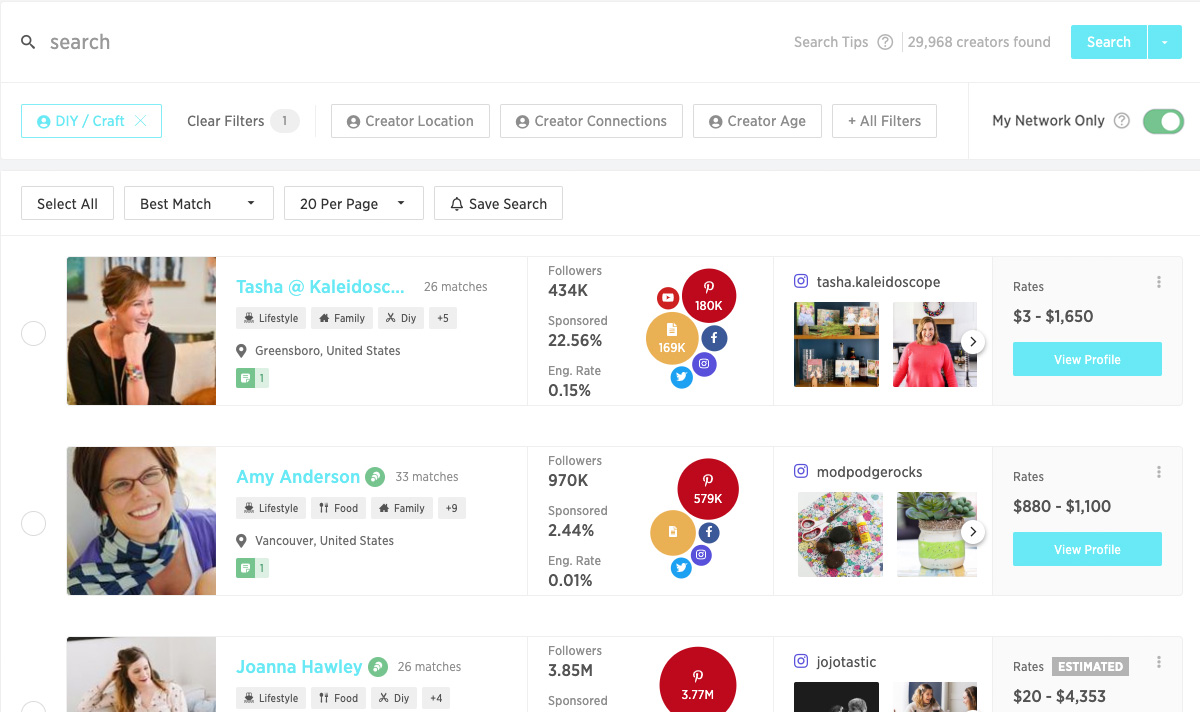Click Amy Anderson's green network badge

point(375,477)
